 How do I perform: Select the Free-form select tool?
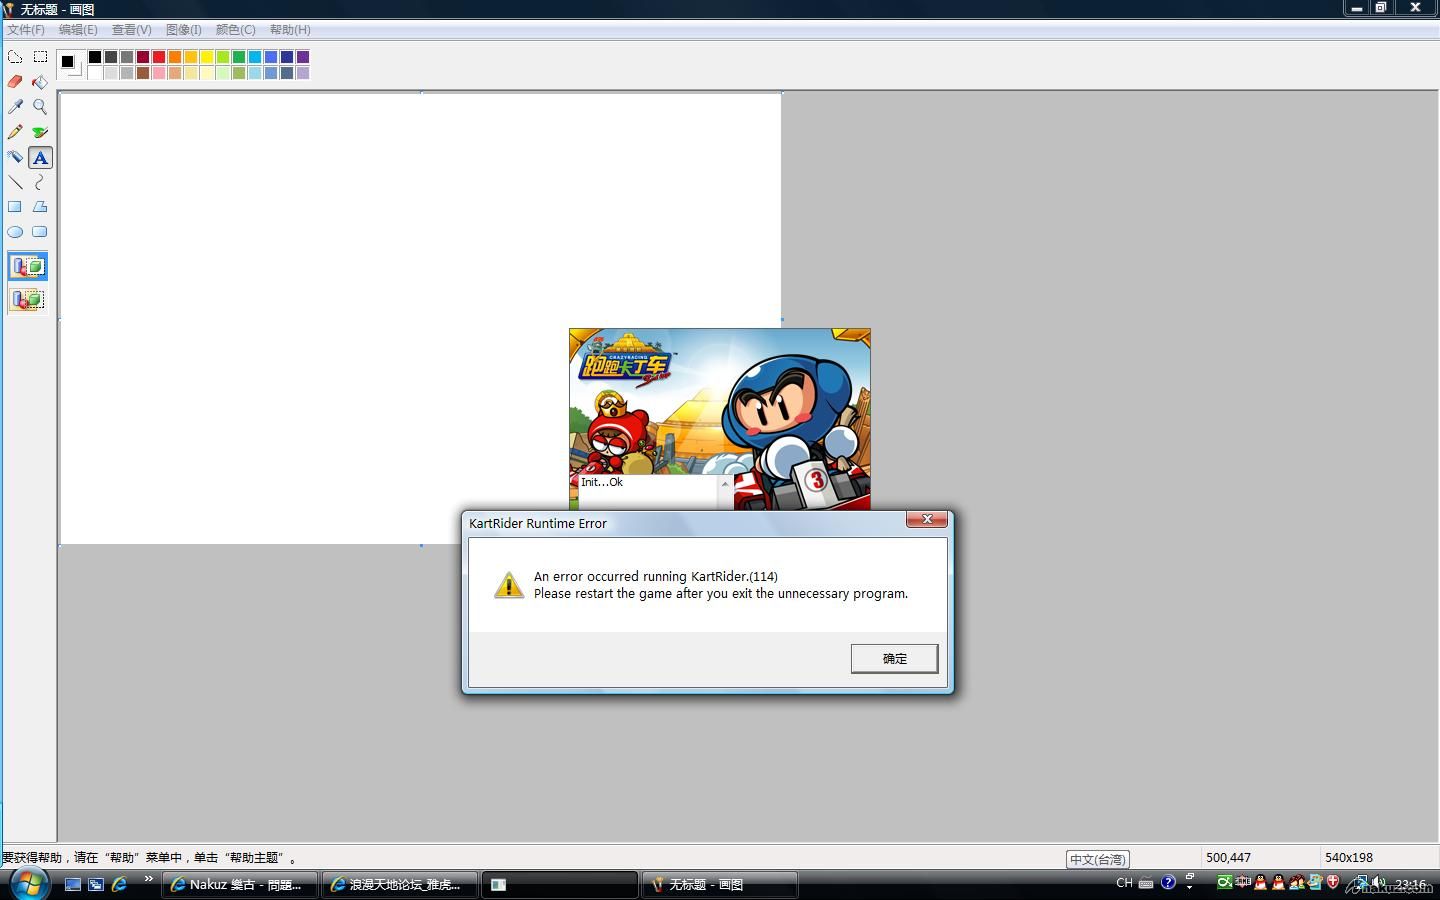(15, 57)
